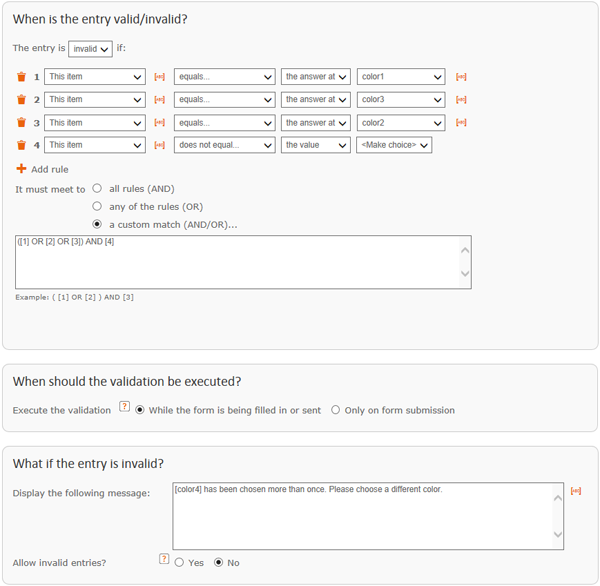This screenshot has width=600, height=586.
Task: Open rule 3 the answer at dropdown
Action: coord(316,123)
